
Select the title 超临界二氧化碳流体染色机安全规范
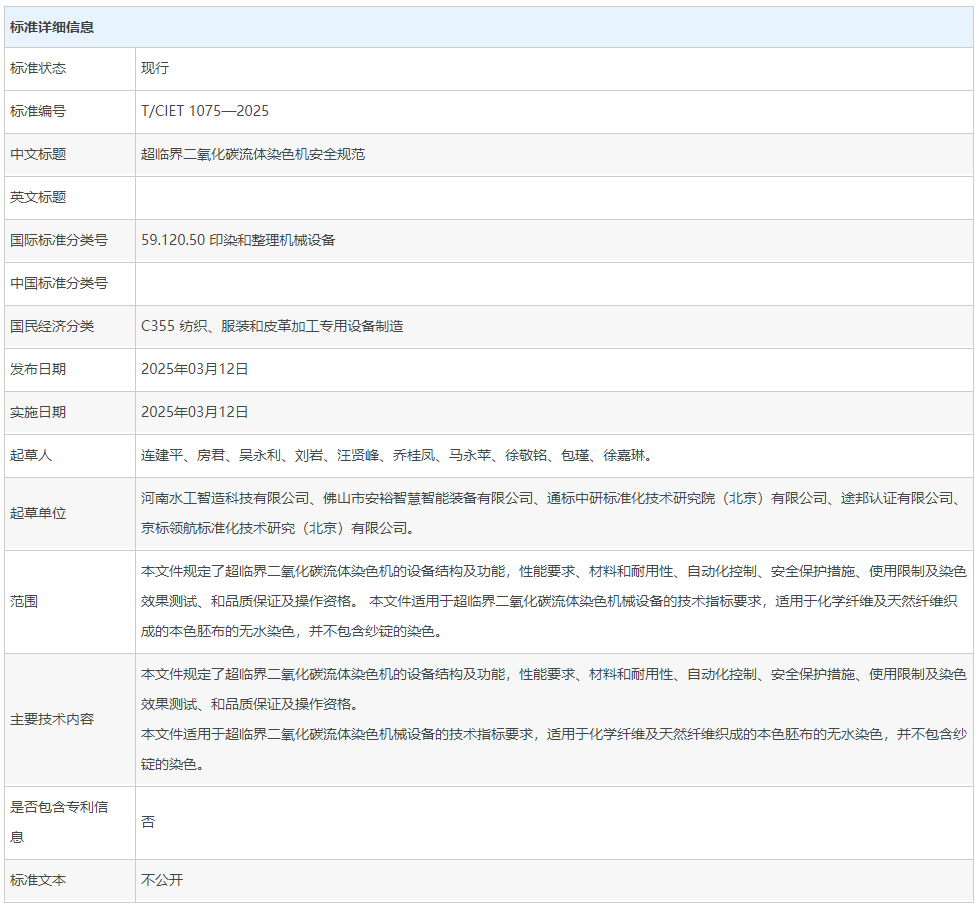click(253, 154)
